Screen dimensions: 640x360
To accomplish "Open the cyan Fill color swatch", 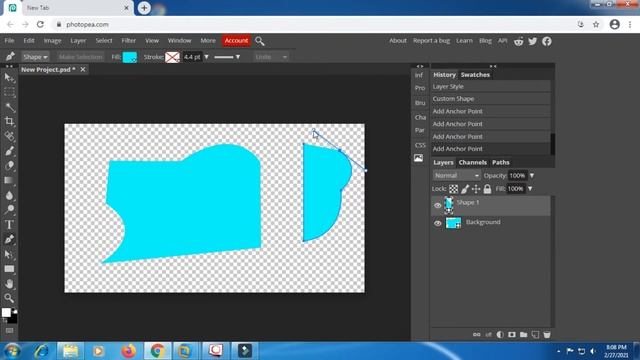I will tap(130, 57).
